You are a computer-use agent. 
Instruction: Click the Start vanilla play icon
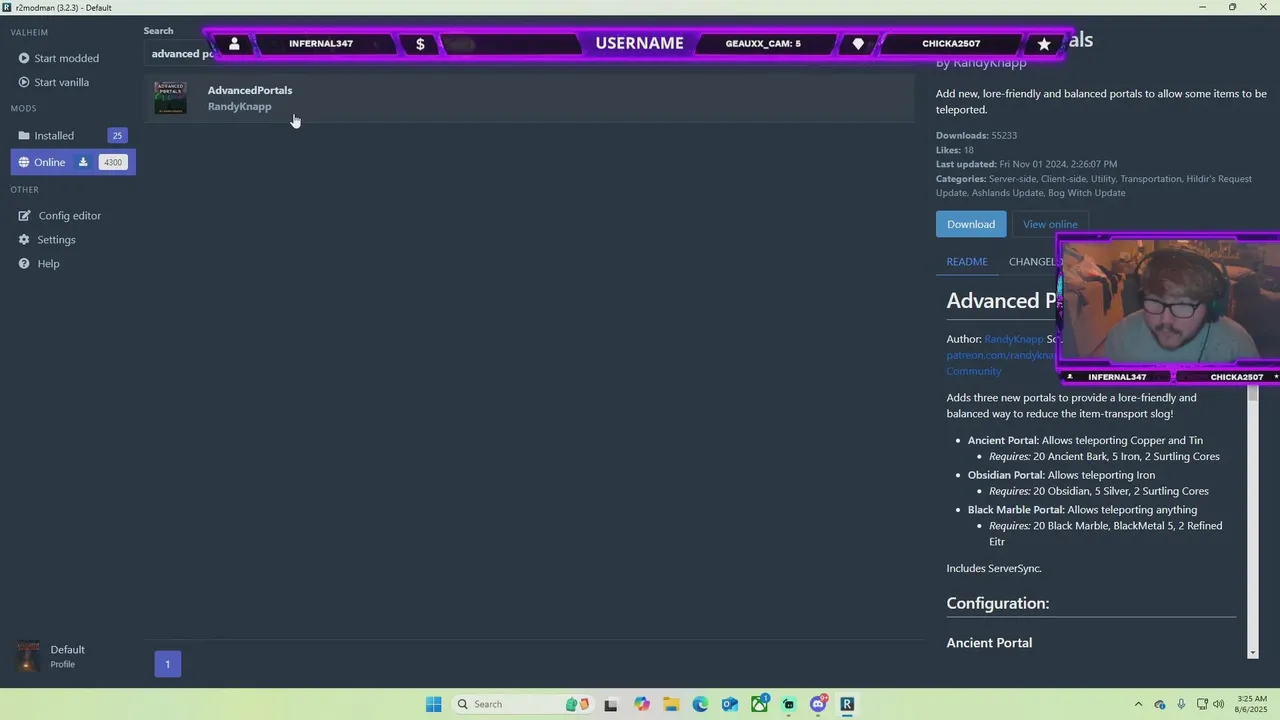pos(24,82)
